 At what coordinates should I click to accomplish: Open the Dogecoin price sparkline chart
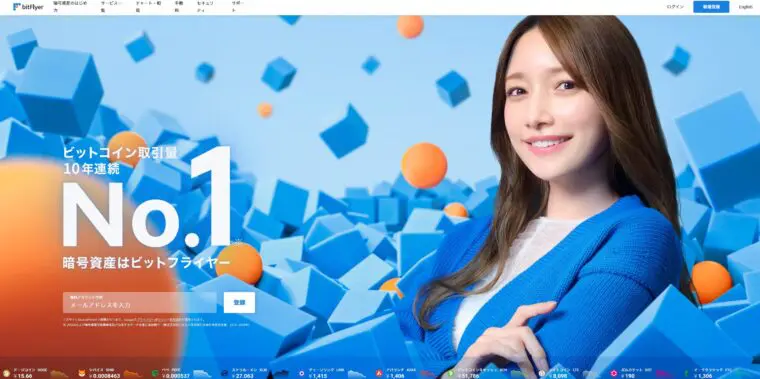pos(59,374)
